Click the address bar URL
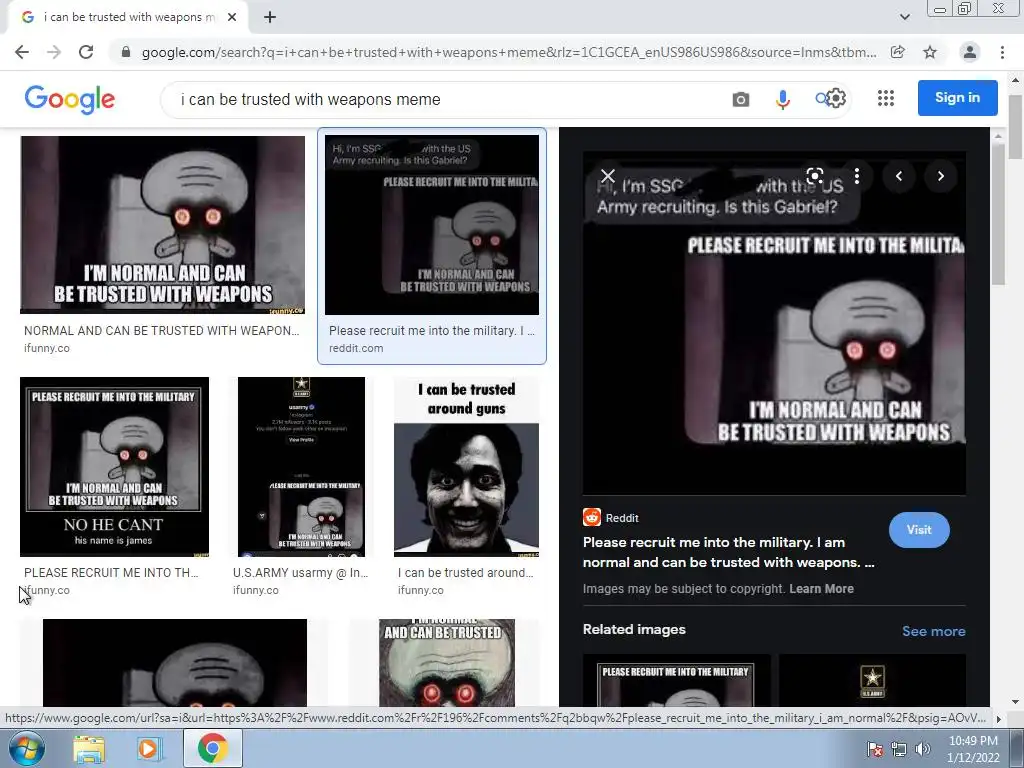The height and width of the screenshot is (768, 1024). click(x=509, y=52)
